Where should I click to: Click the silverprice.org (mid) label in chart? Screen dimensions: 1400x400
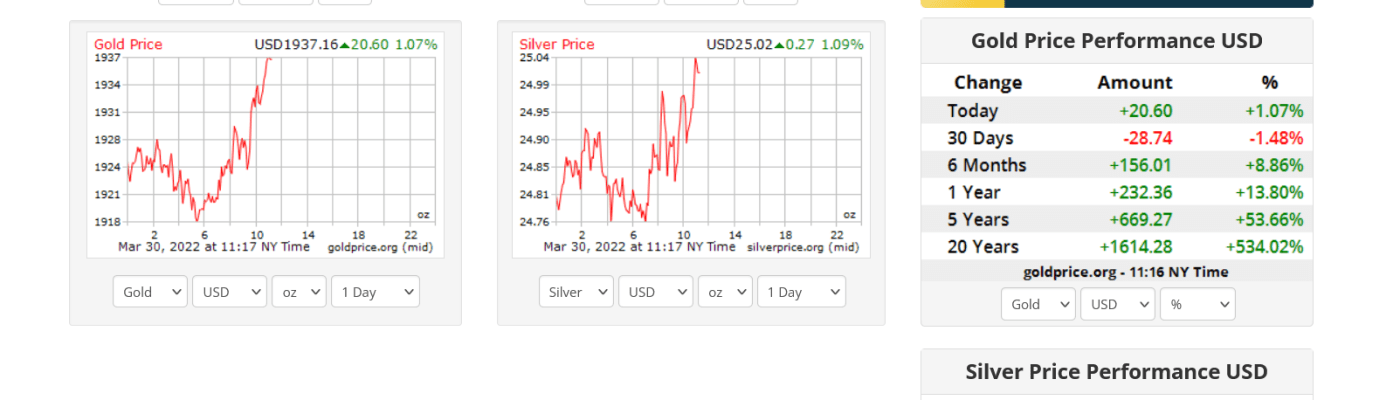(803, 247)
